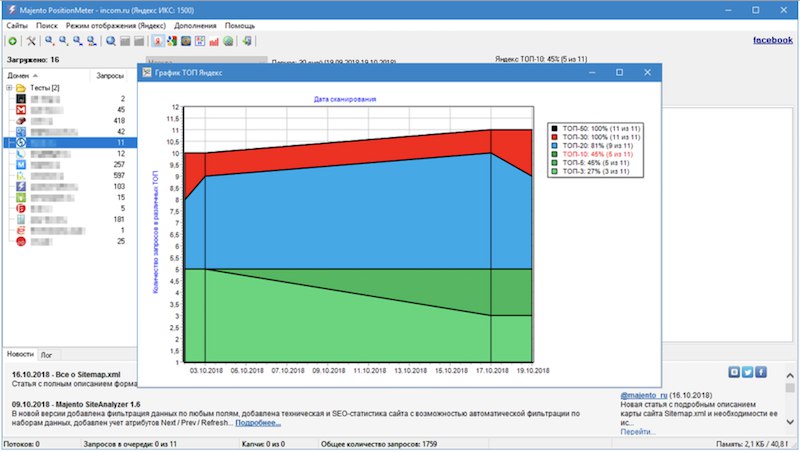Click the Запросов в очереди status entry
Image resolution: width=800 pixels, height=452 pixels.
(130, 444)
